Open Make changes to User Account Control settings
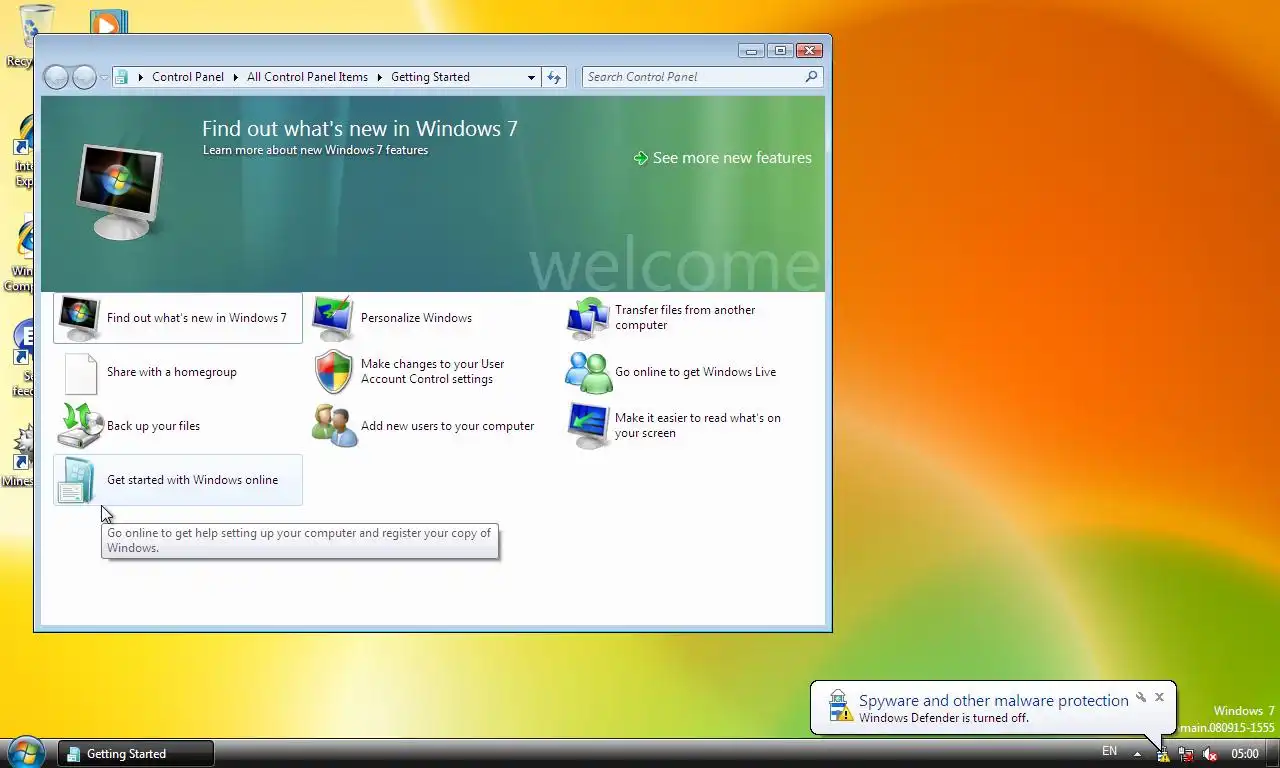Viewport: 1280px width, 768px height. coord(432,372)
